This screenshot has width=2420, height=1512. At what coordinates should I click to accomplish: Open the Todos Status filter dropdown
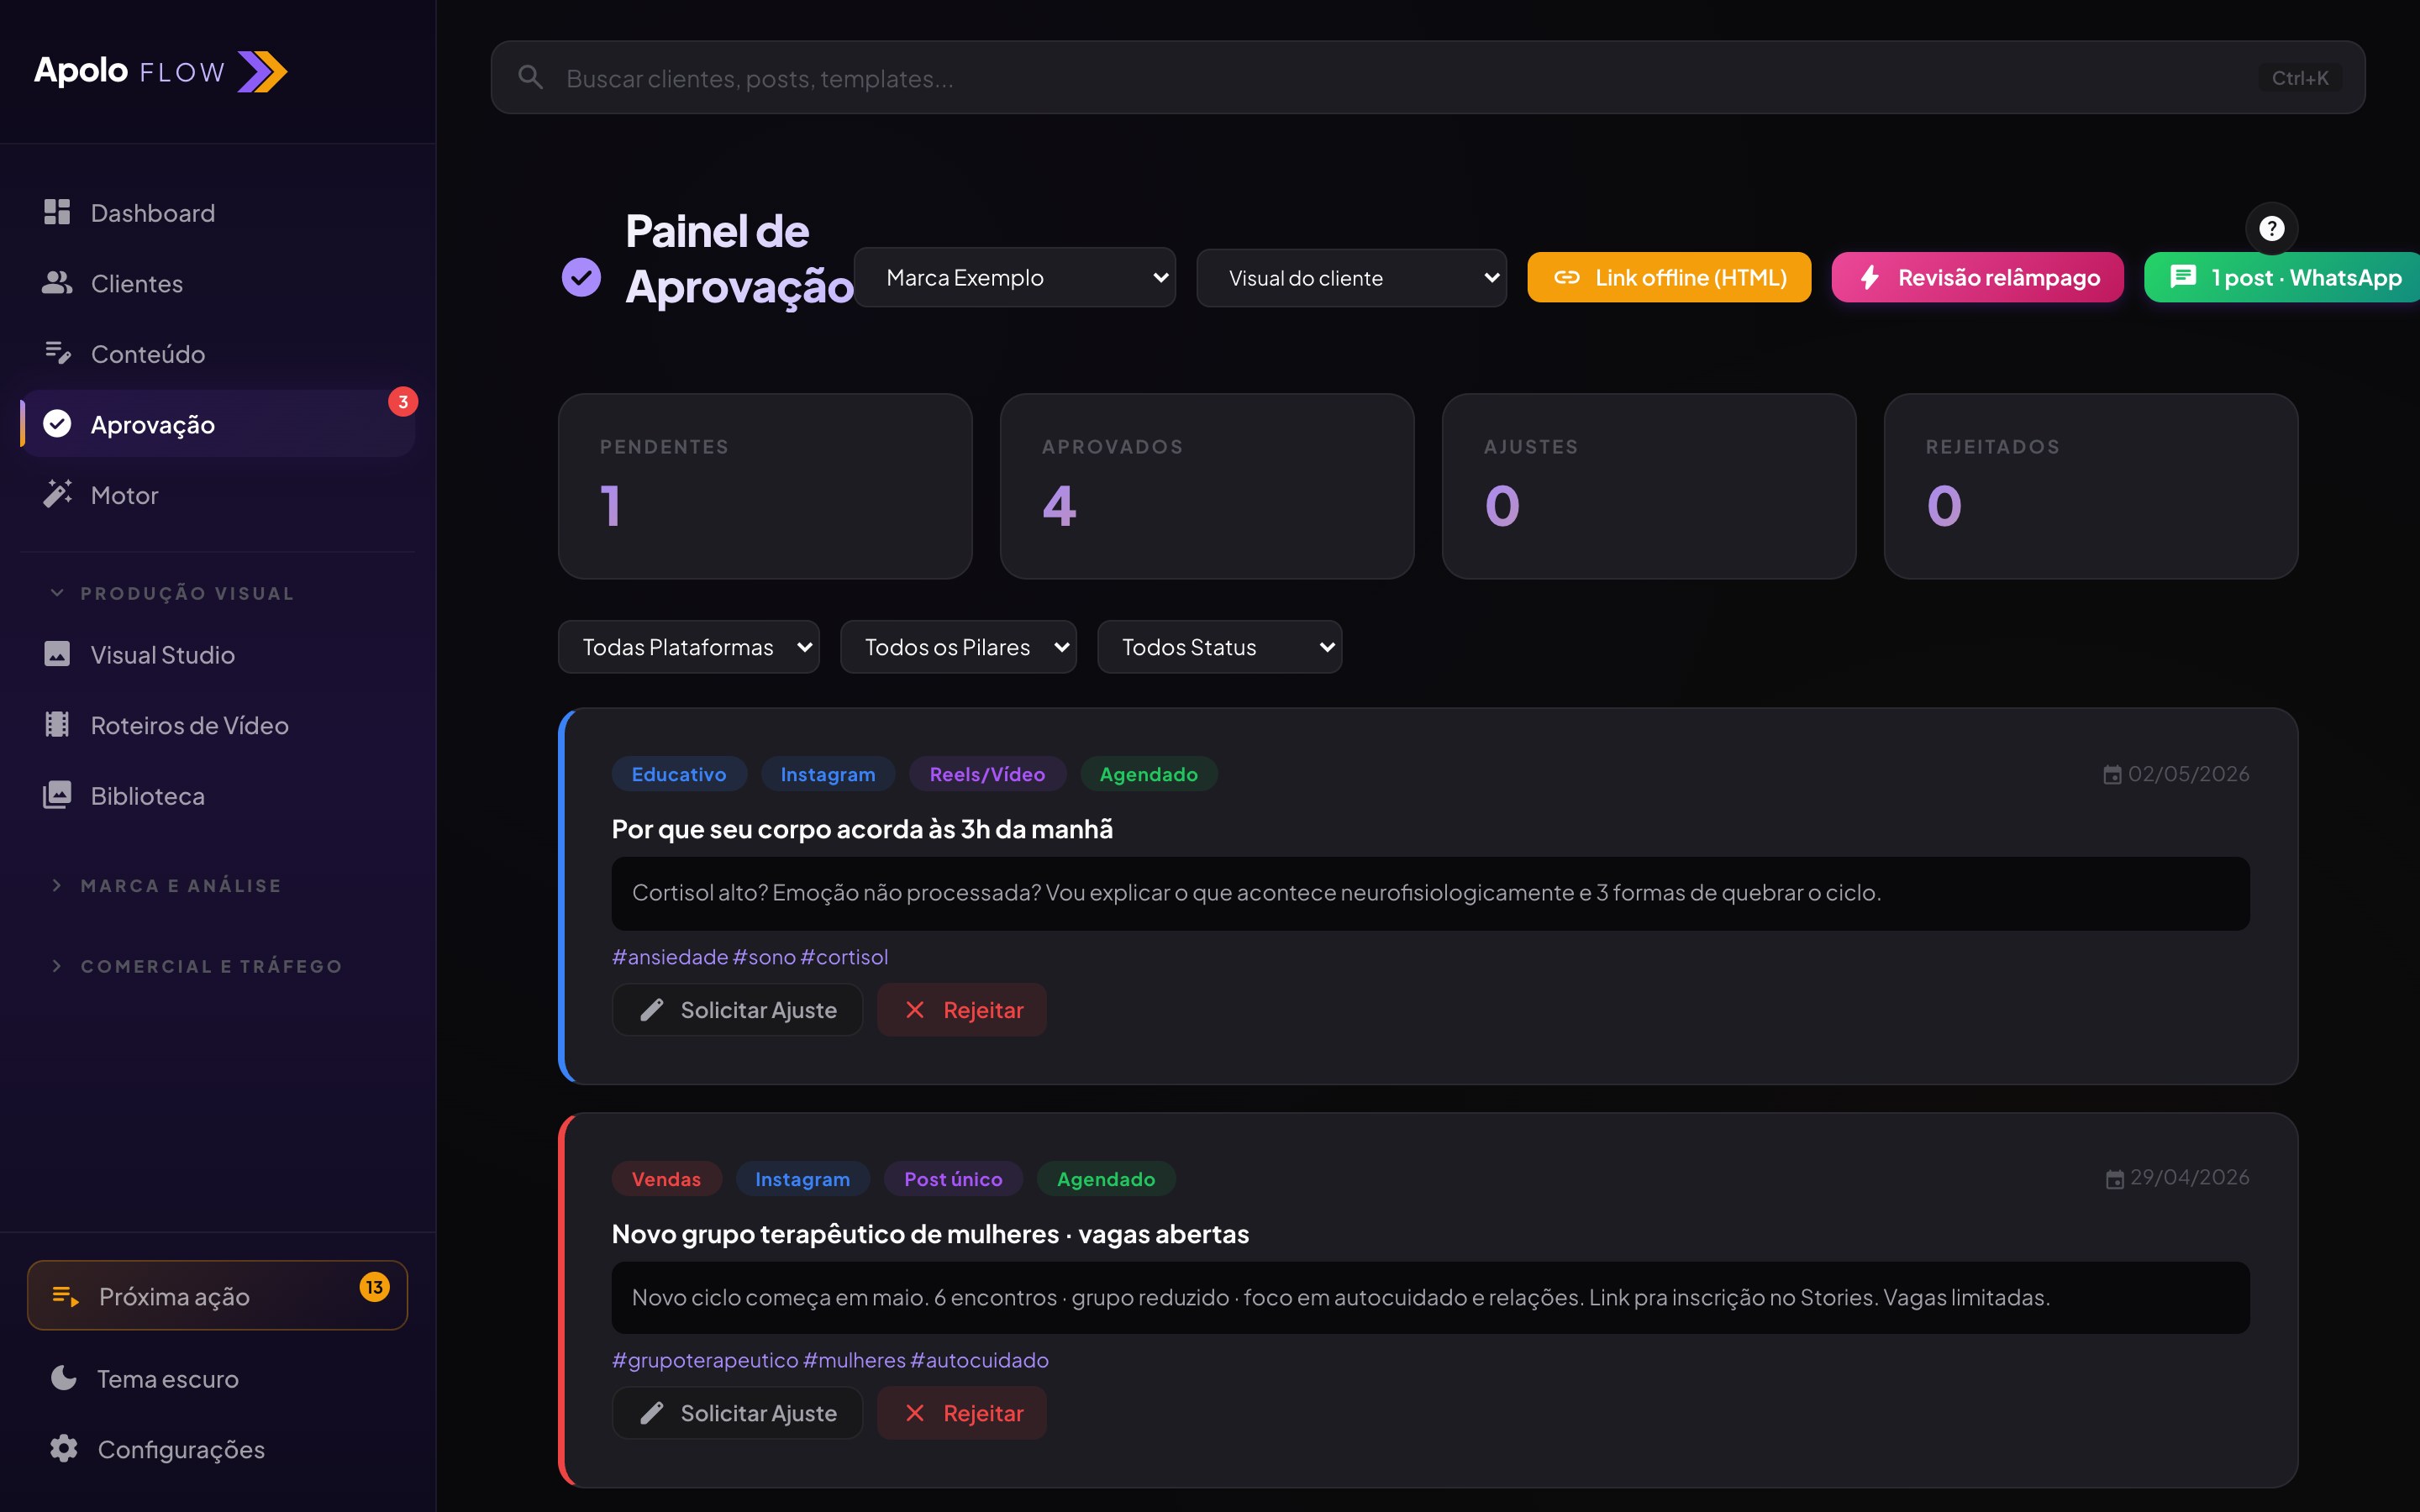pos(1218,647)
